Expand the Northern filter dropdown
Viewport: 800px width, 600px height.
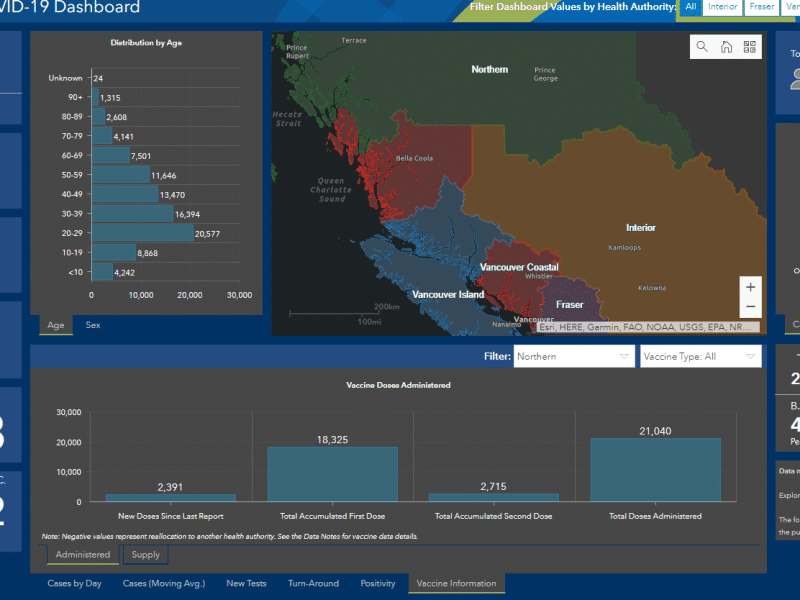pyautogui.click(x=573, y=356)
